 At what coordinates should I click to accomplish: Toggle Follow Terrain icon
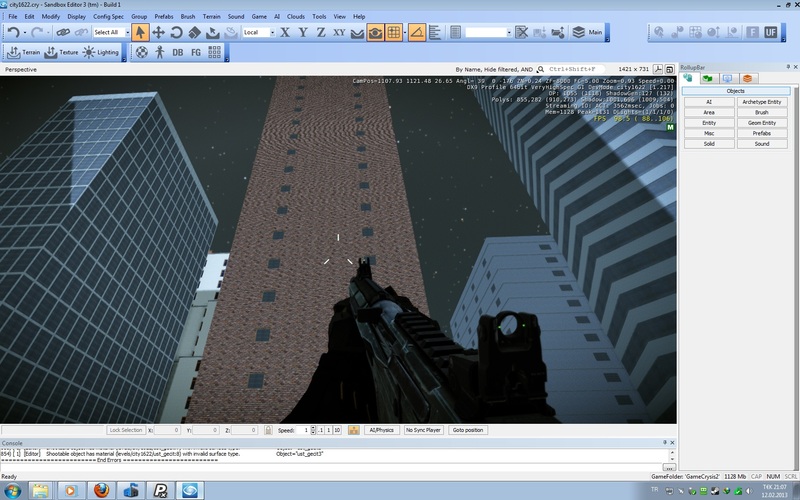click(357, 33)
